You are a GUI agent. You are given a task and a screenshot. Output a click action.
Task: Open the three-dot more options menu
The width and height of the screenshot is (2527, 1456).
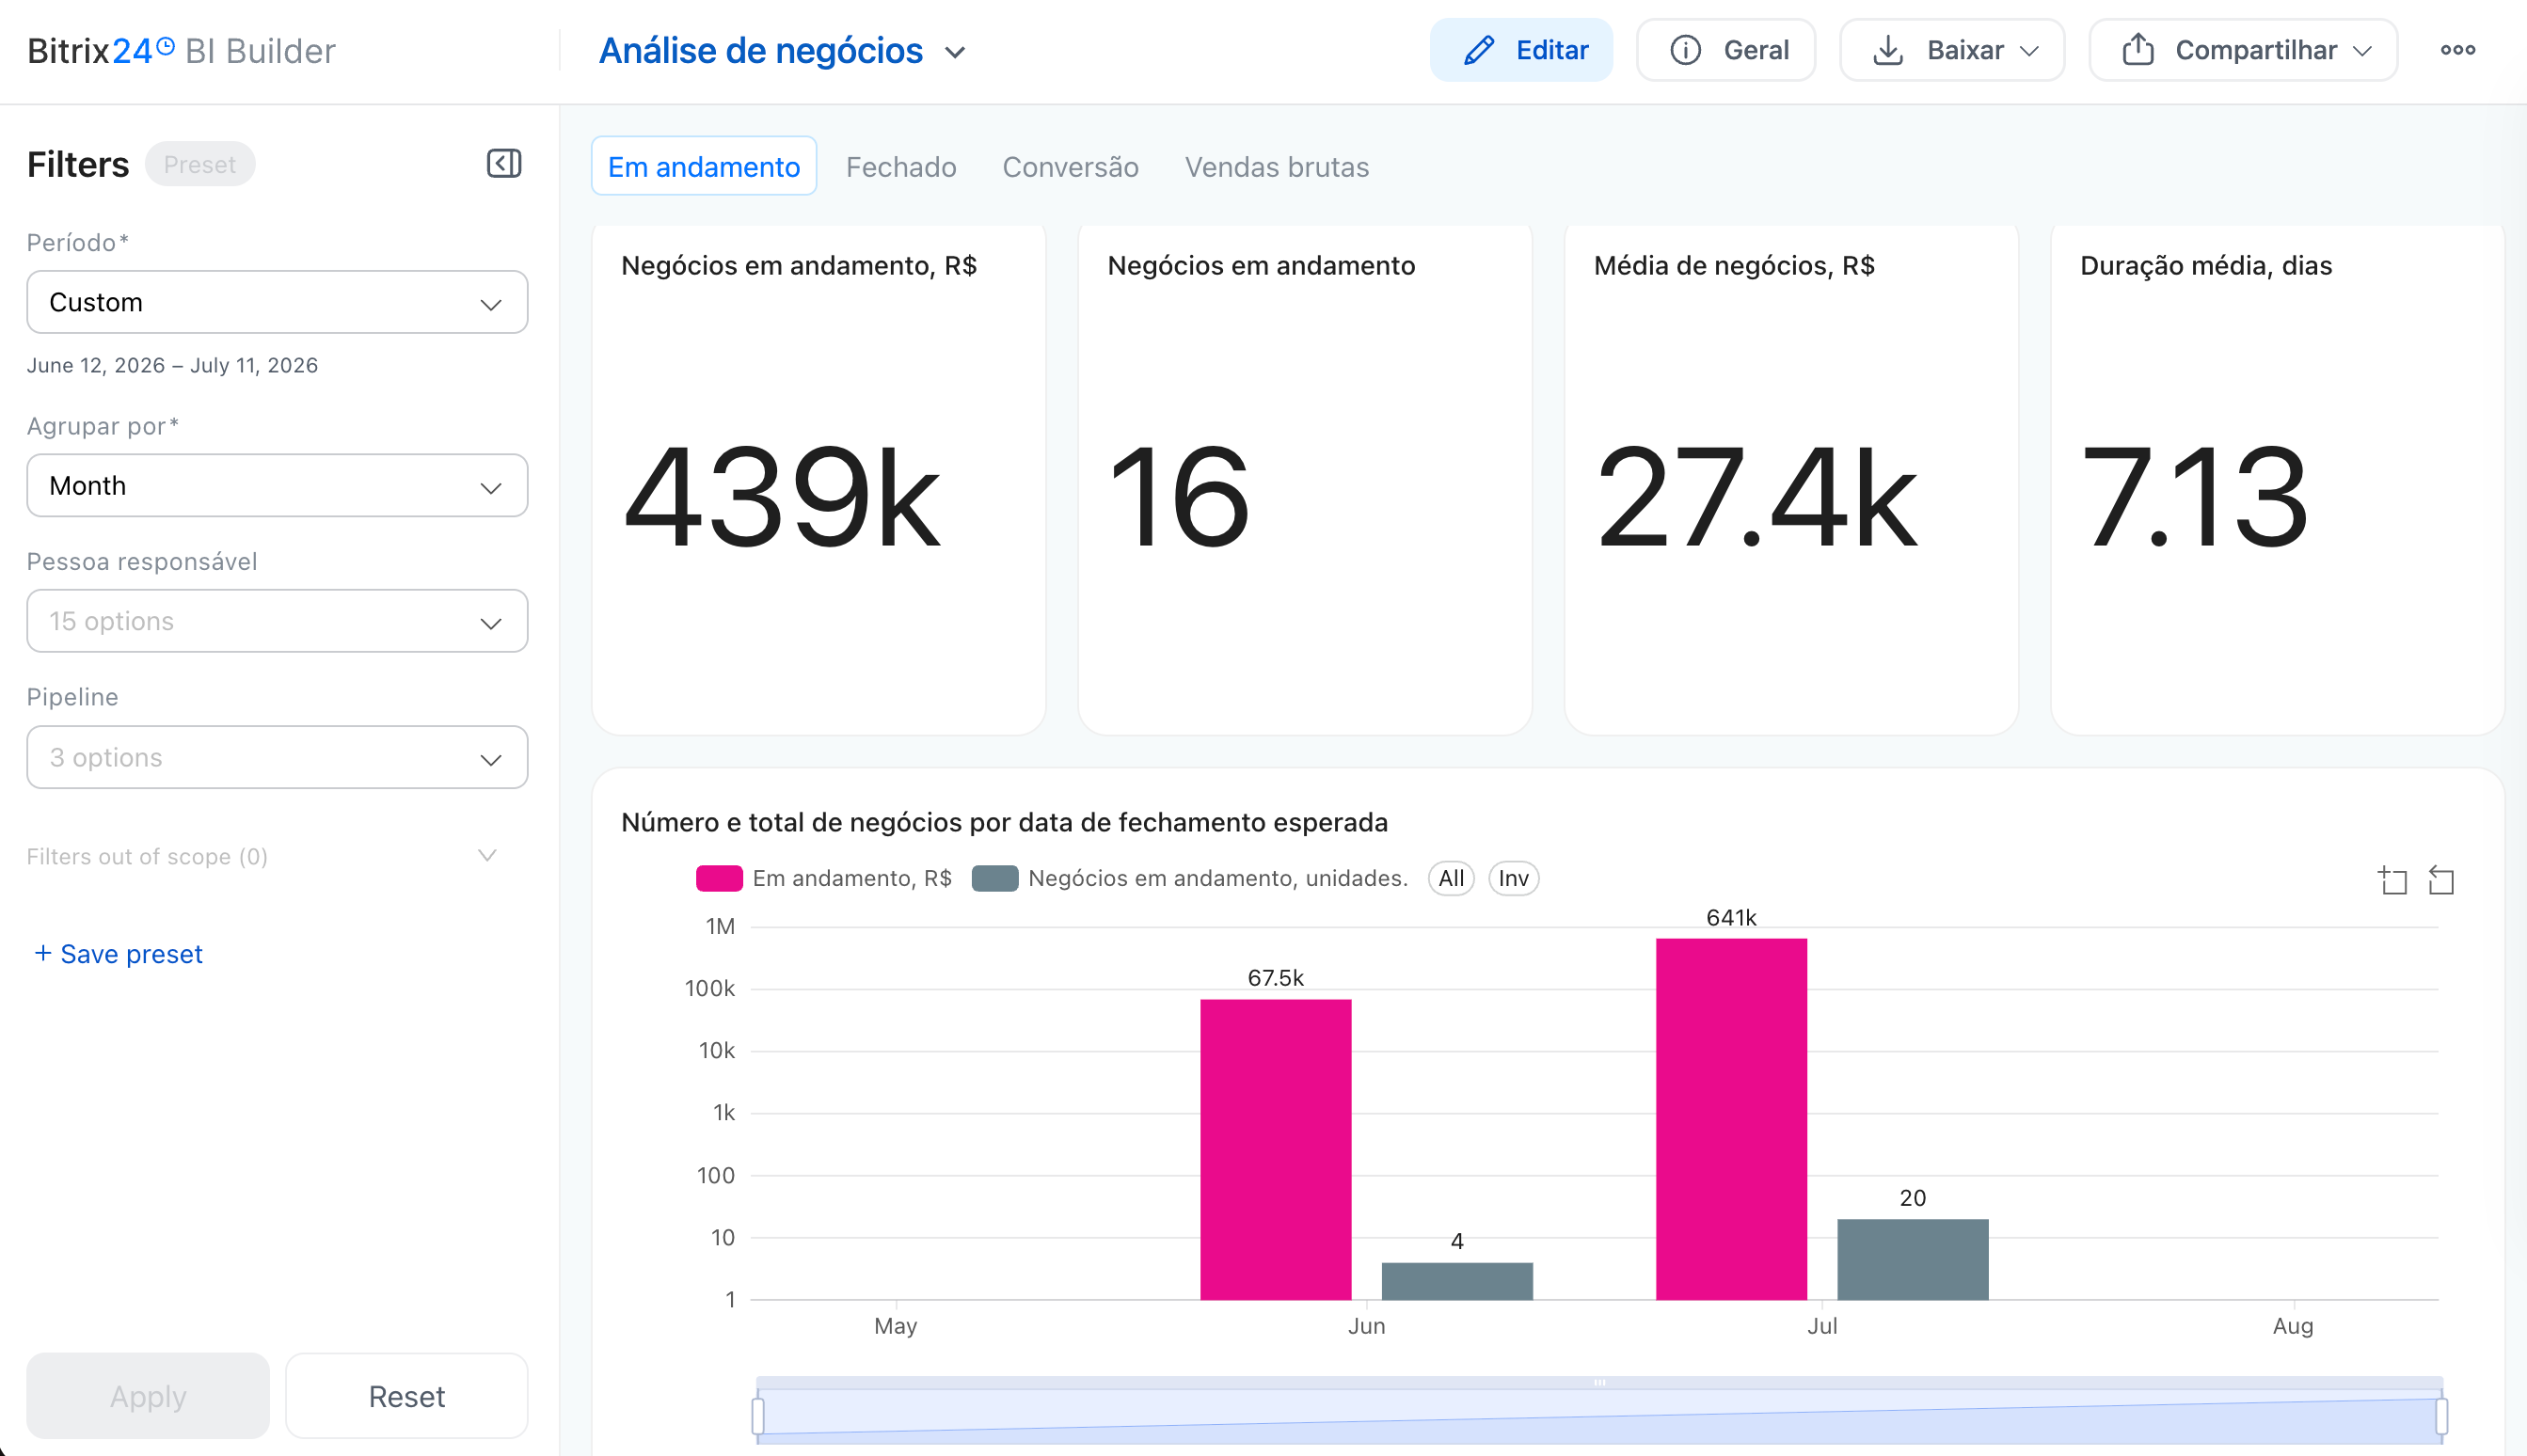(2457, 50)
